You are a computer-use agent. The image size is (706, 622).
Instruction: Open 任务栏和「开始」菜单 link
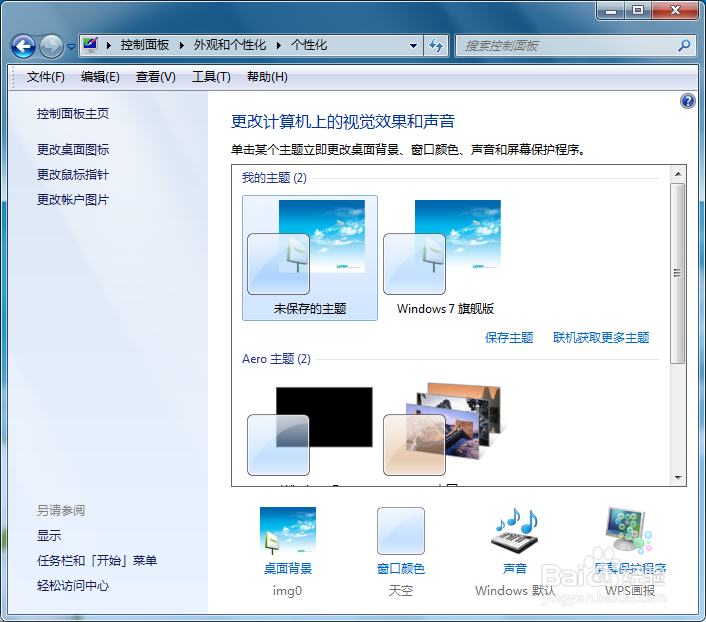click(x=97, y=561)
